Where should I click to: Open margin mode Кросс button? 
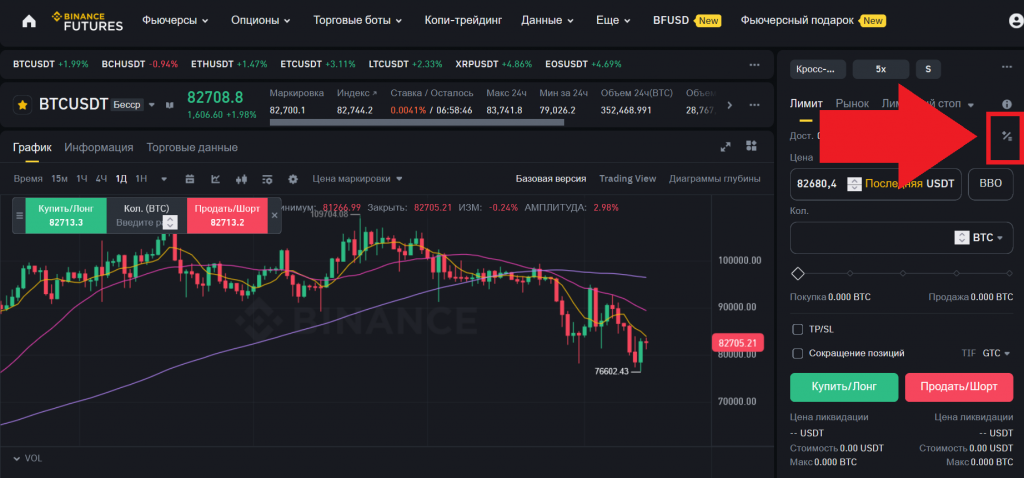point(818,69)
